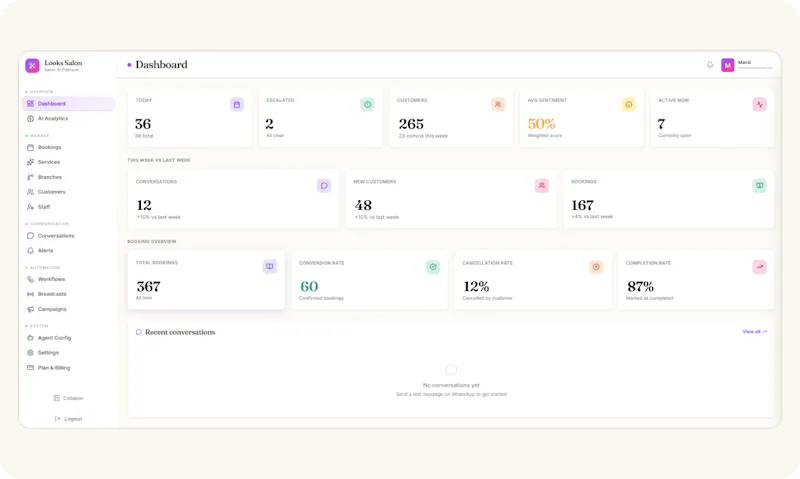This screenshot has width=800, height=479.
Task: Open Agent Config settings
Action: (x=68, y=338)
